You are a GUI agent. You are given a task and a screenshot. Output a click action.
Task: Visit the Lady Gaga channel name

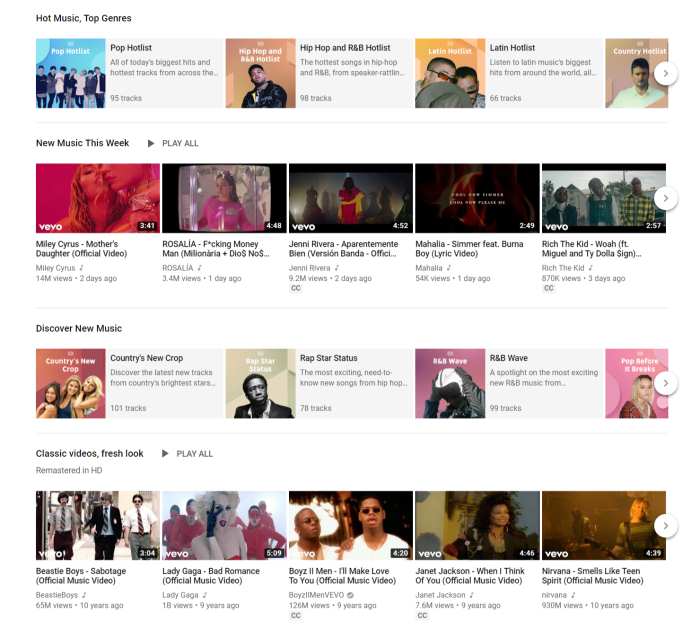180,595
